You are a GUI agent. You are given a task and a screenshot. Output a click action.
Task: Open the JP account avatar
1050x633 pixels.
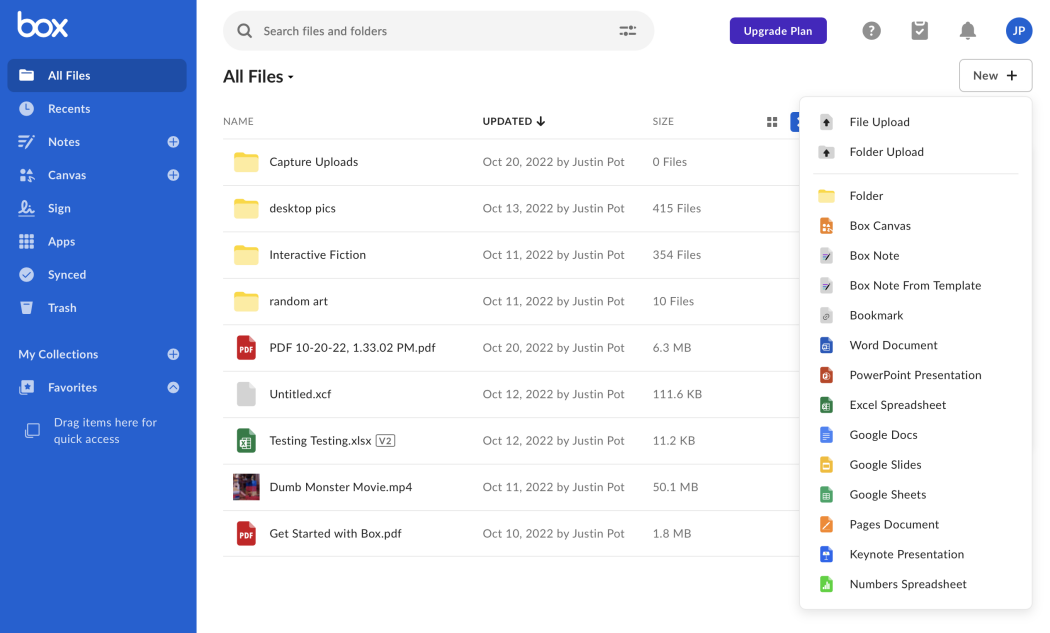(x=1019, y=31)
